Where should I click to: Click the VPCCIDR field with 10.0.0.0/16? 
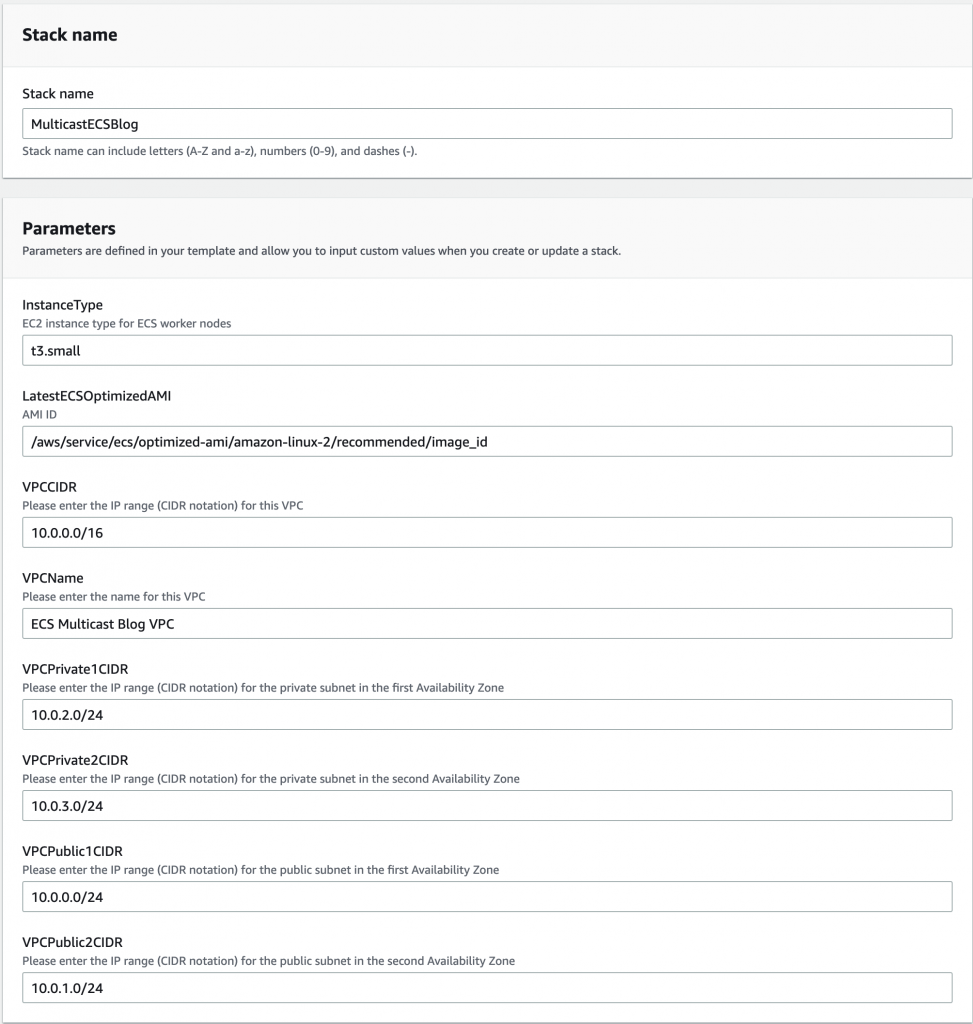[x=487, y=532]
